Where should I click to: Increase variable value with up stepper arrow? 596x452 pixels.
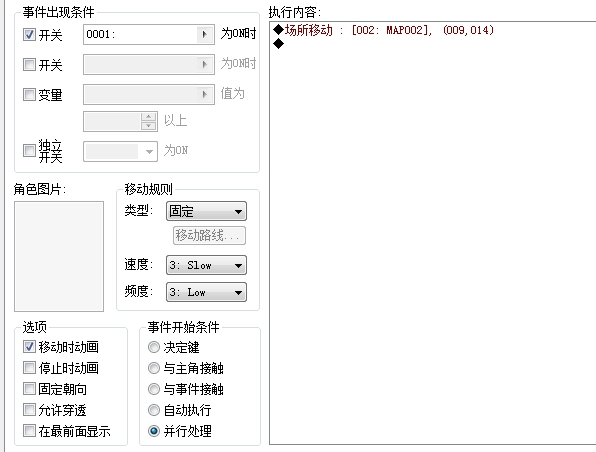[149, 117]
